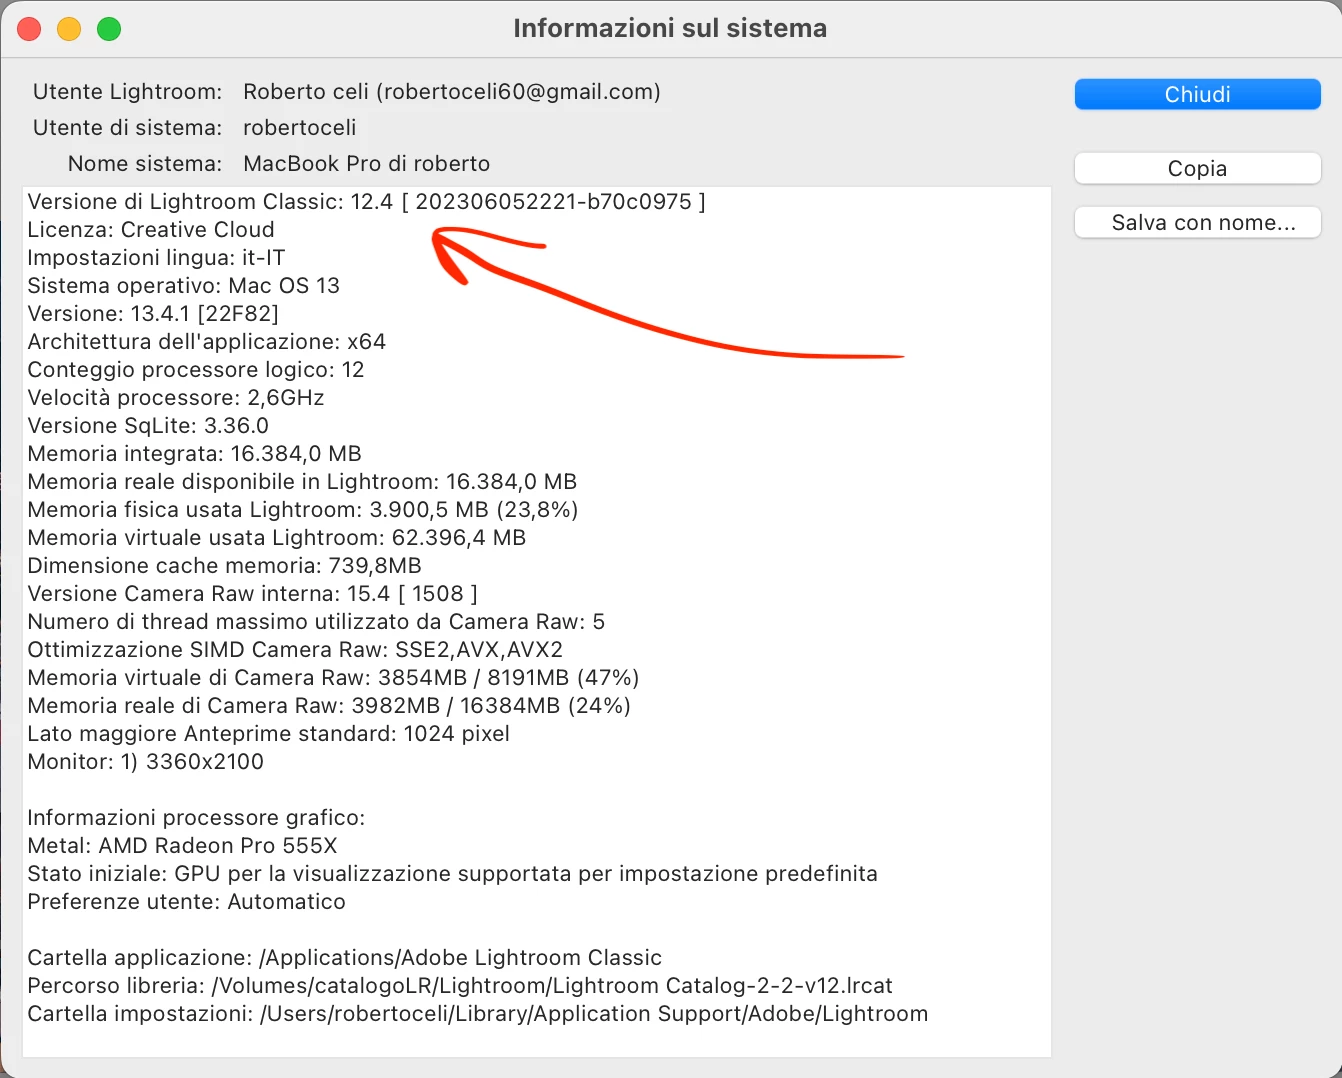
Task: Select the Dimensione cache memoria: 739,8MB line
Action: pyautogui.click(x=224, y=566)
